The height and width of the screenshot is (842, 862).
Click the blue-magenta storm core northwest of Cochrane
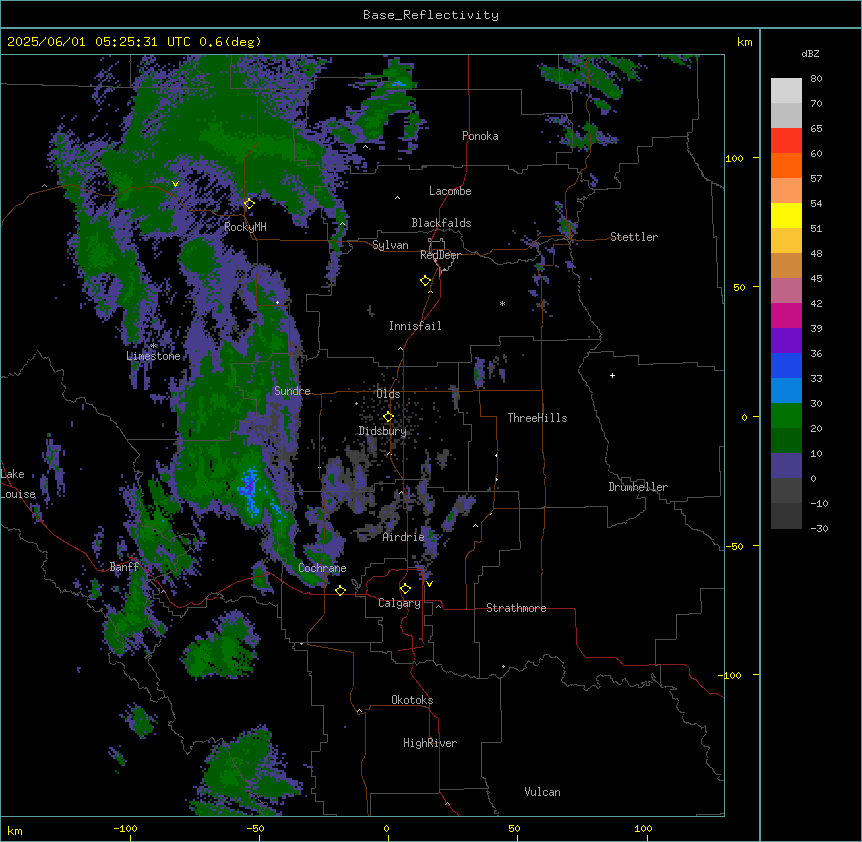click(x=250, y=488)
